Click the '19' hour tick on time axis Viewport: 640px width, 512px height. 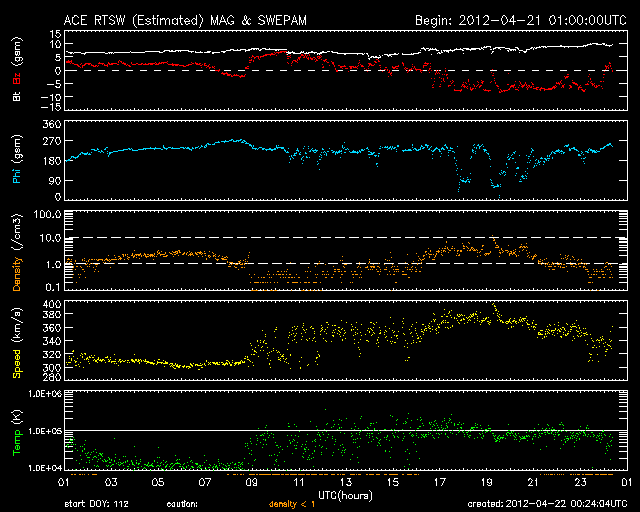[x=487, y=483]
